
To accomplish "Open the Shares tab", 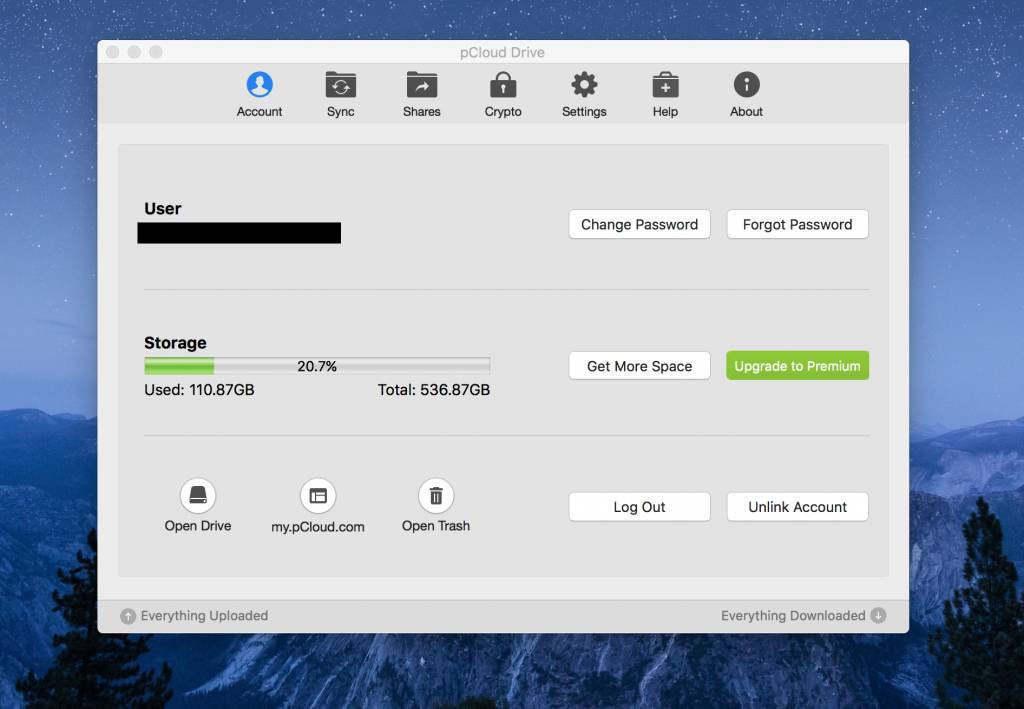I will point(421,94).
